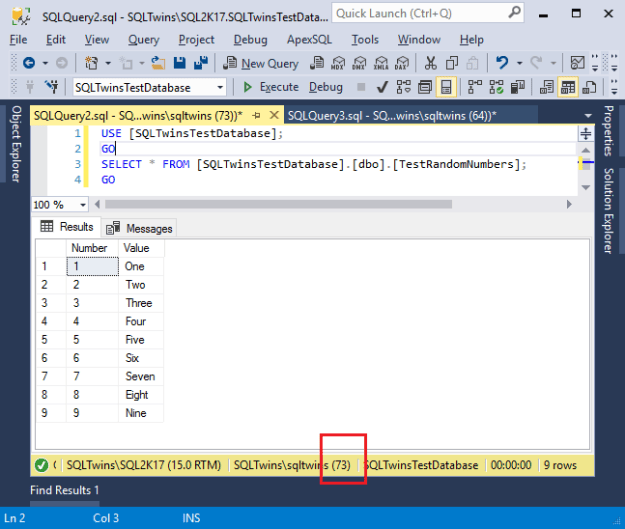Screen dimensions: 625x529
Task: Click the editor horizontal scrollbar thumb
Action: tap(278, 205)
